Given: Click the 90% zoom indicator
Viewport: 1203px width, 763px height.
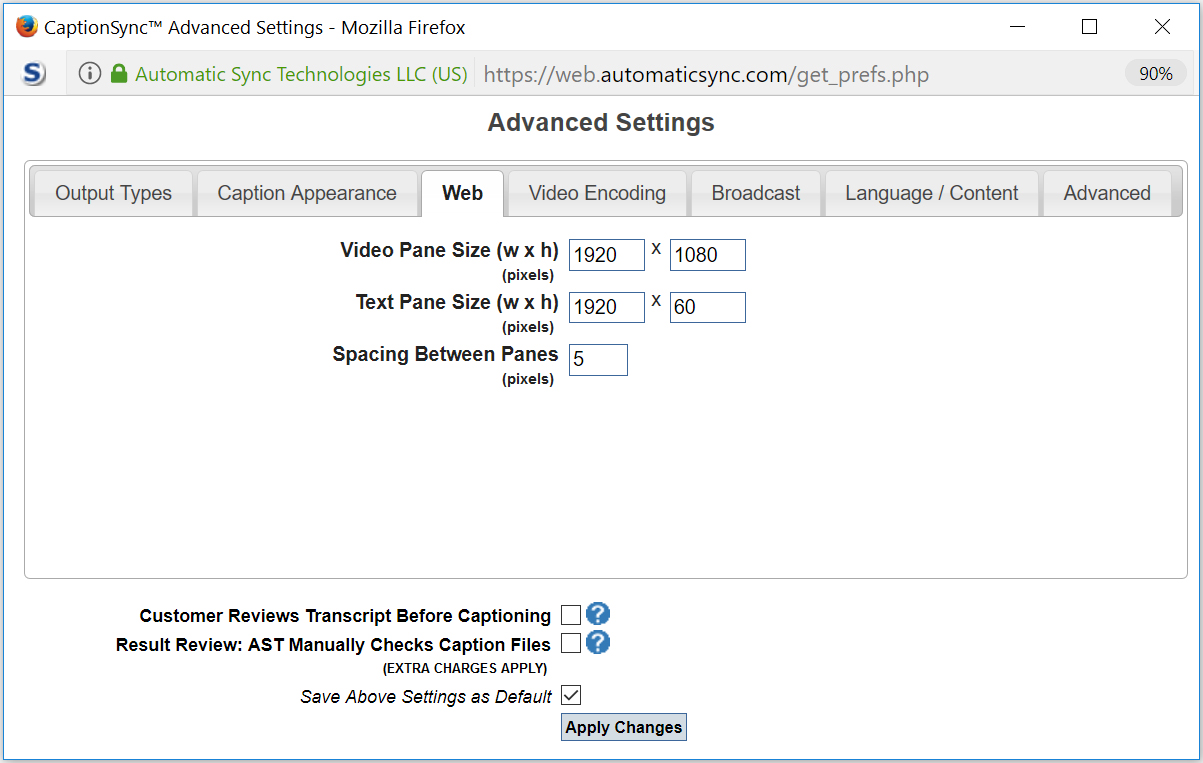Looking at the screenshot, I should 1155,73.
